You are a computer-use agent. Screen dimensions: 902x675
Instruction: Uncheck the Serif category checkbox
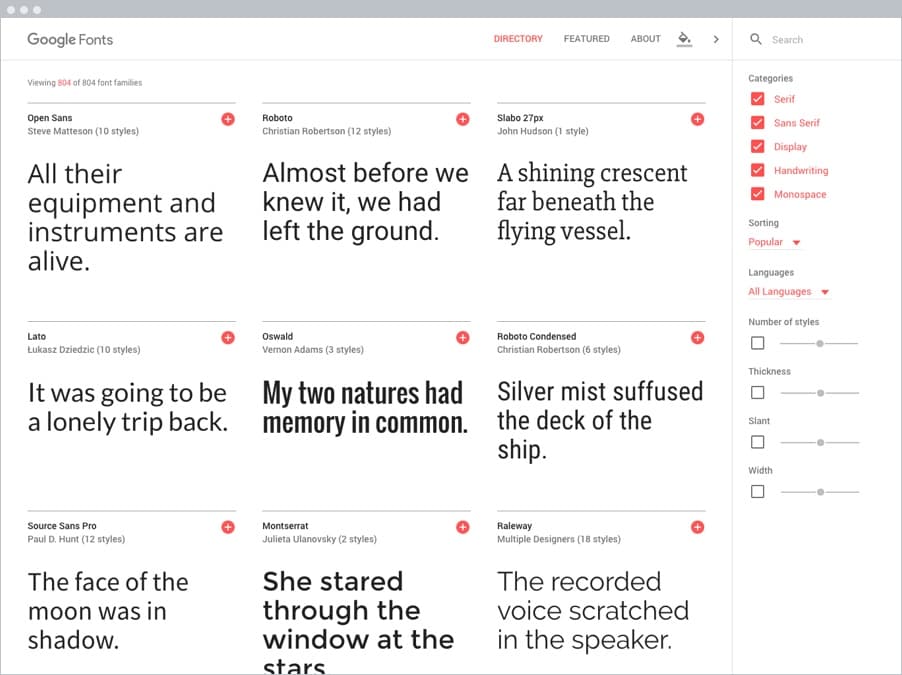click(x=758, y=99)
